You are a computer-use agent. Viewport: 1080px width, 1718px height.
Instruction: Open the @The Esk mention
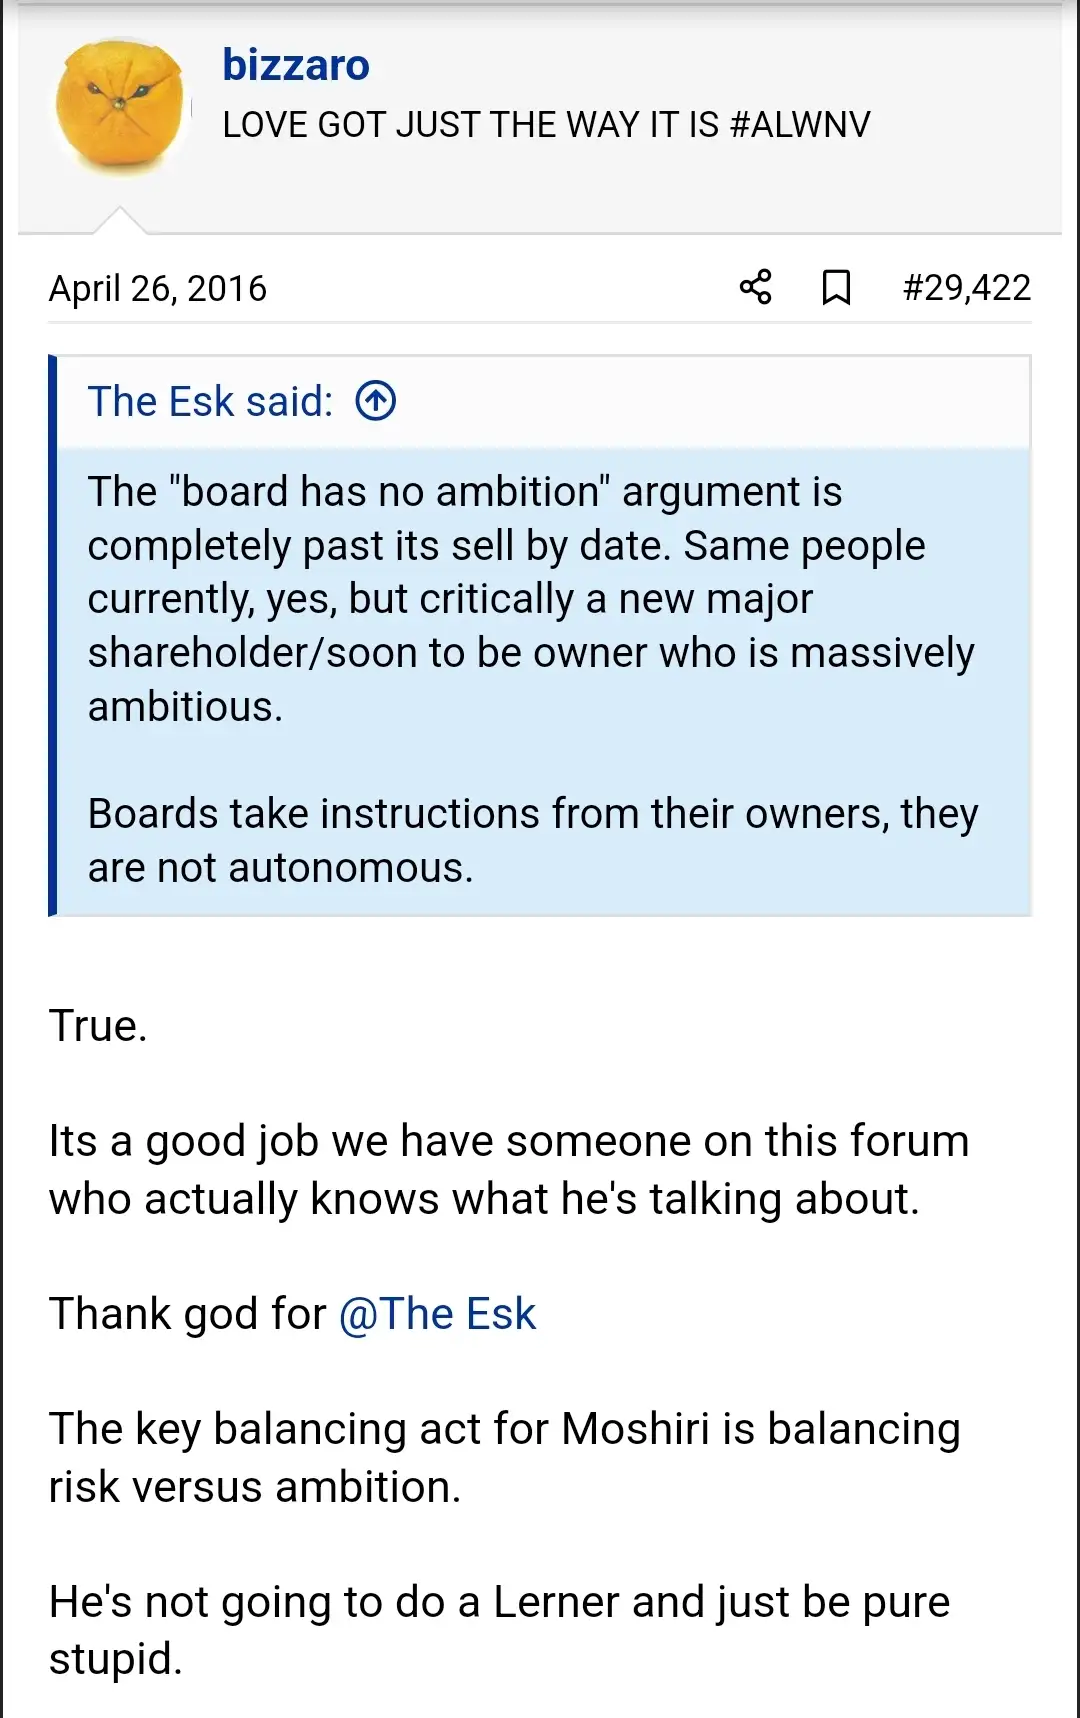click(438, 1314)
